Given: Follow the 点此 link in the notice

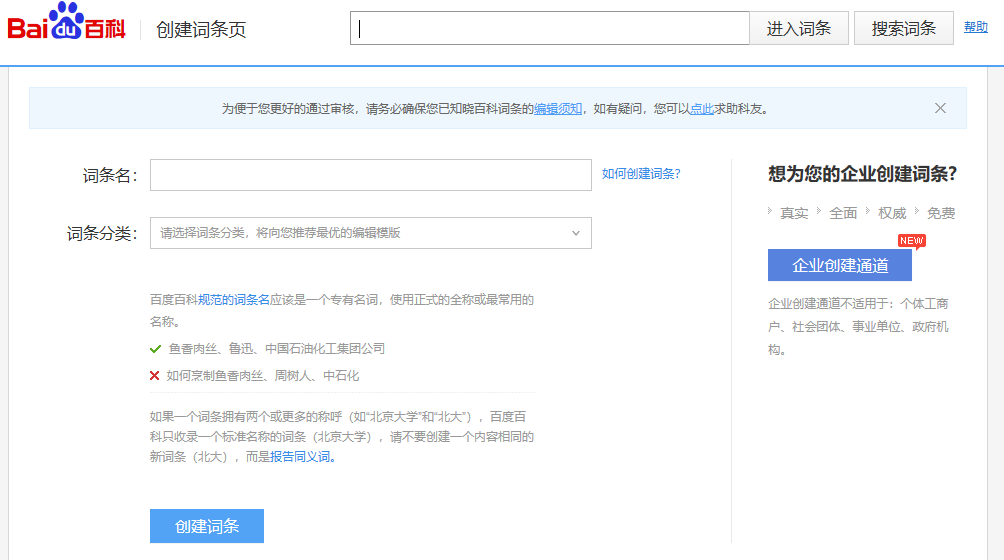Looking at the screenshot, I should 701,109.
